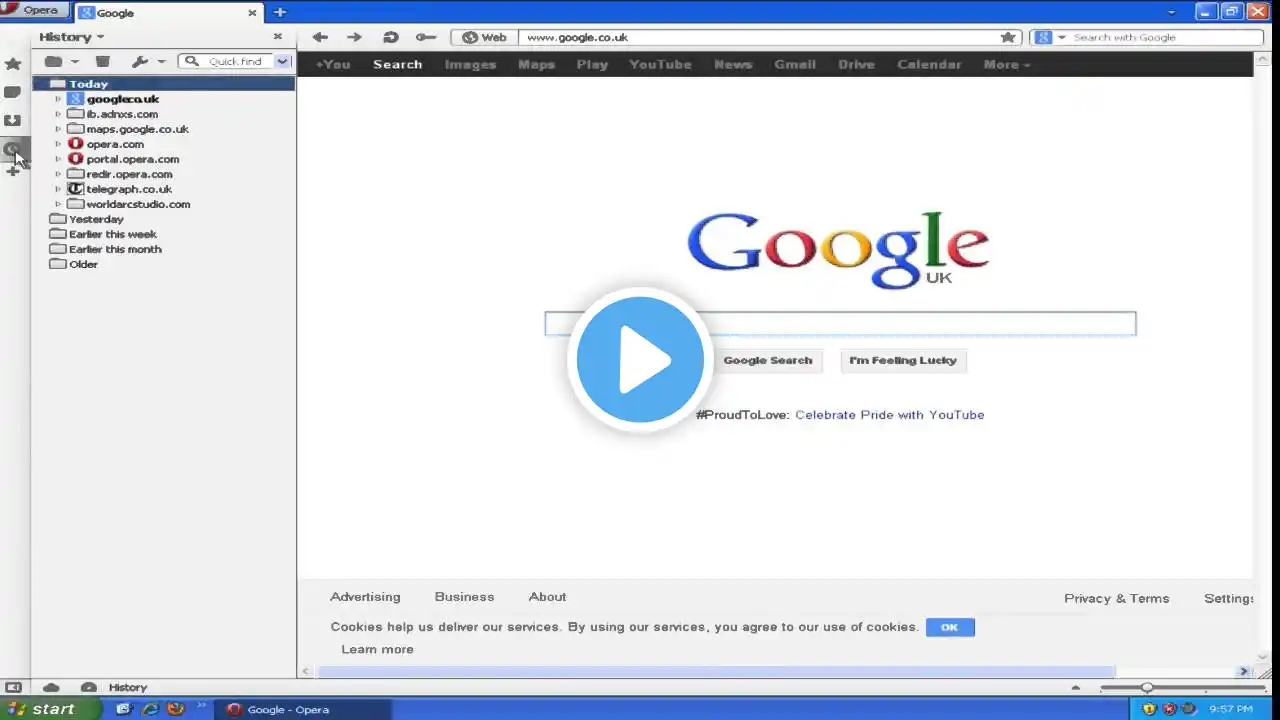1280x720 pixels.
Task: Open Maps from Google's top bar
Action: (x=536, y=64)
